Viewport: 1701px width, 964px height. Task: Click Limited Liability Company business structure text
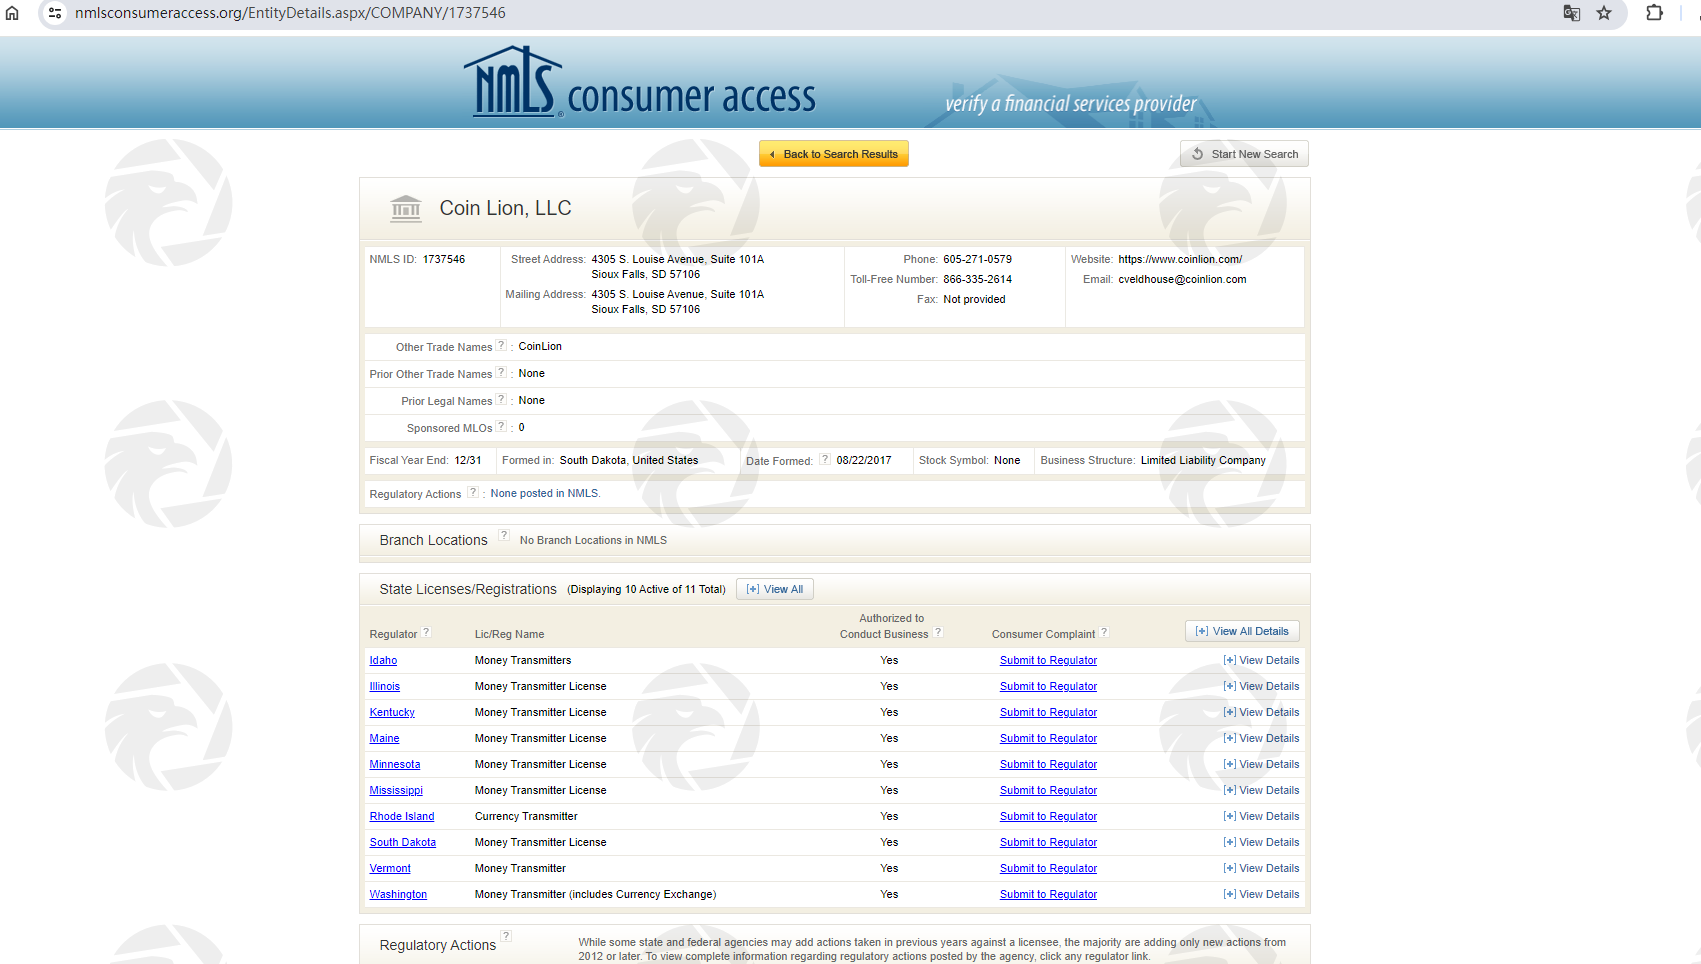pyautogui.click(x=1203, y=460)
